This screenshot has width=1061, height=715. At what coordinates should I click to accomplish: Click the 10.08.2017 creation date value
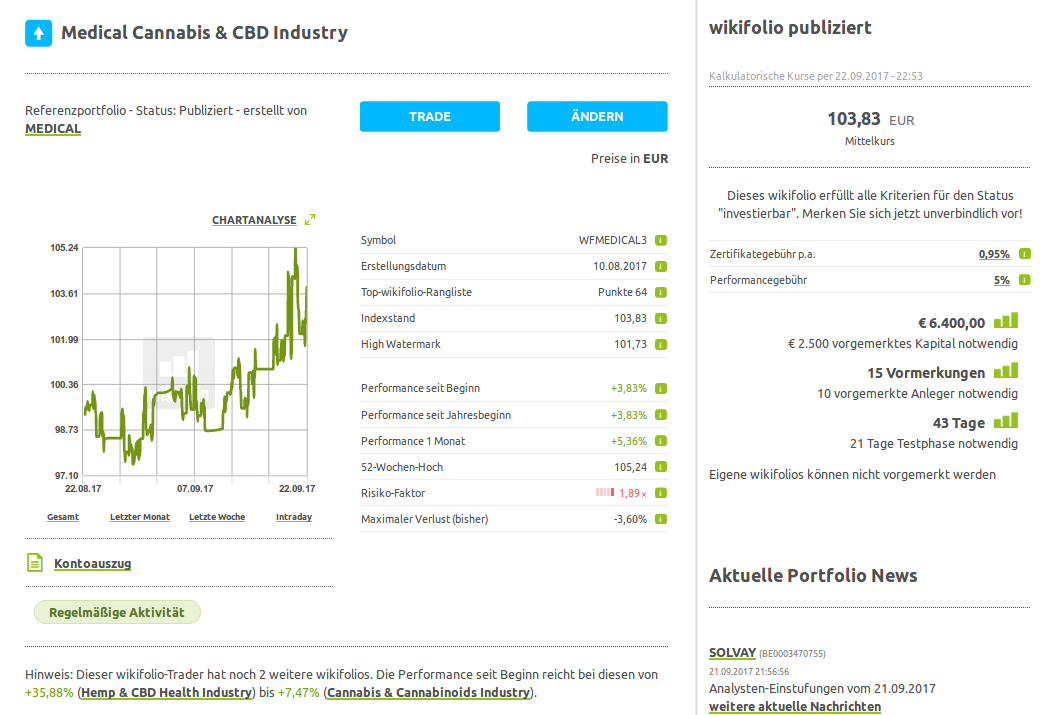point(620,267)
